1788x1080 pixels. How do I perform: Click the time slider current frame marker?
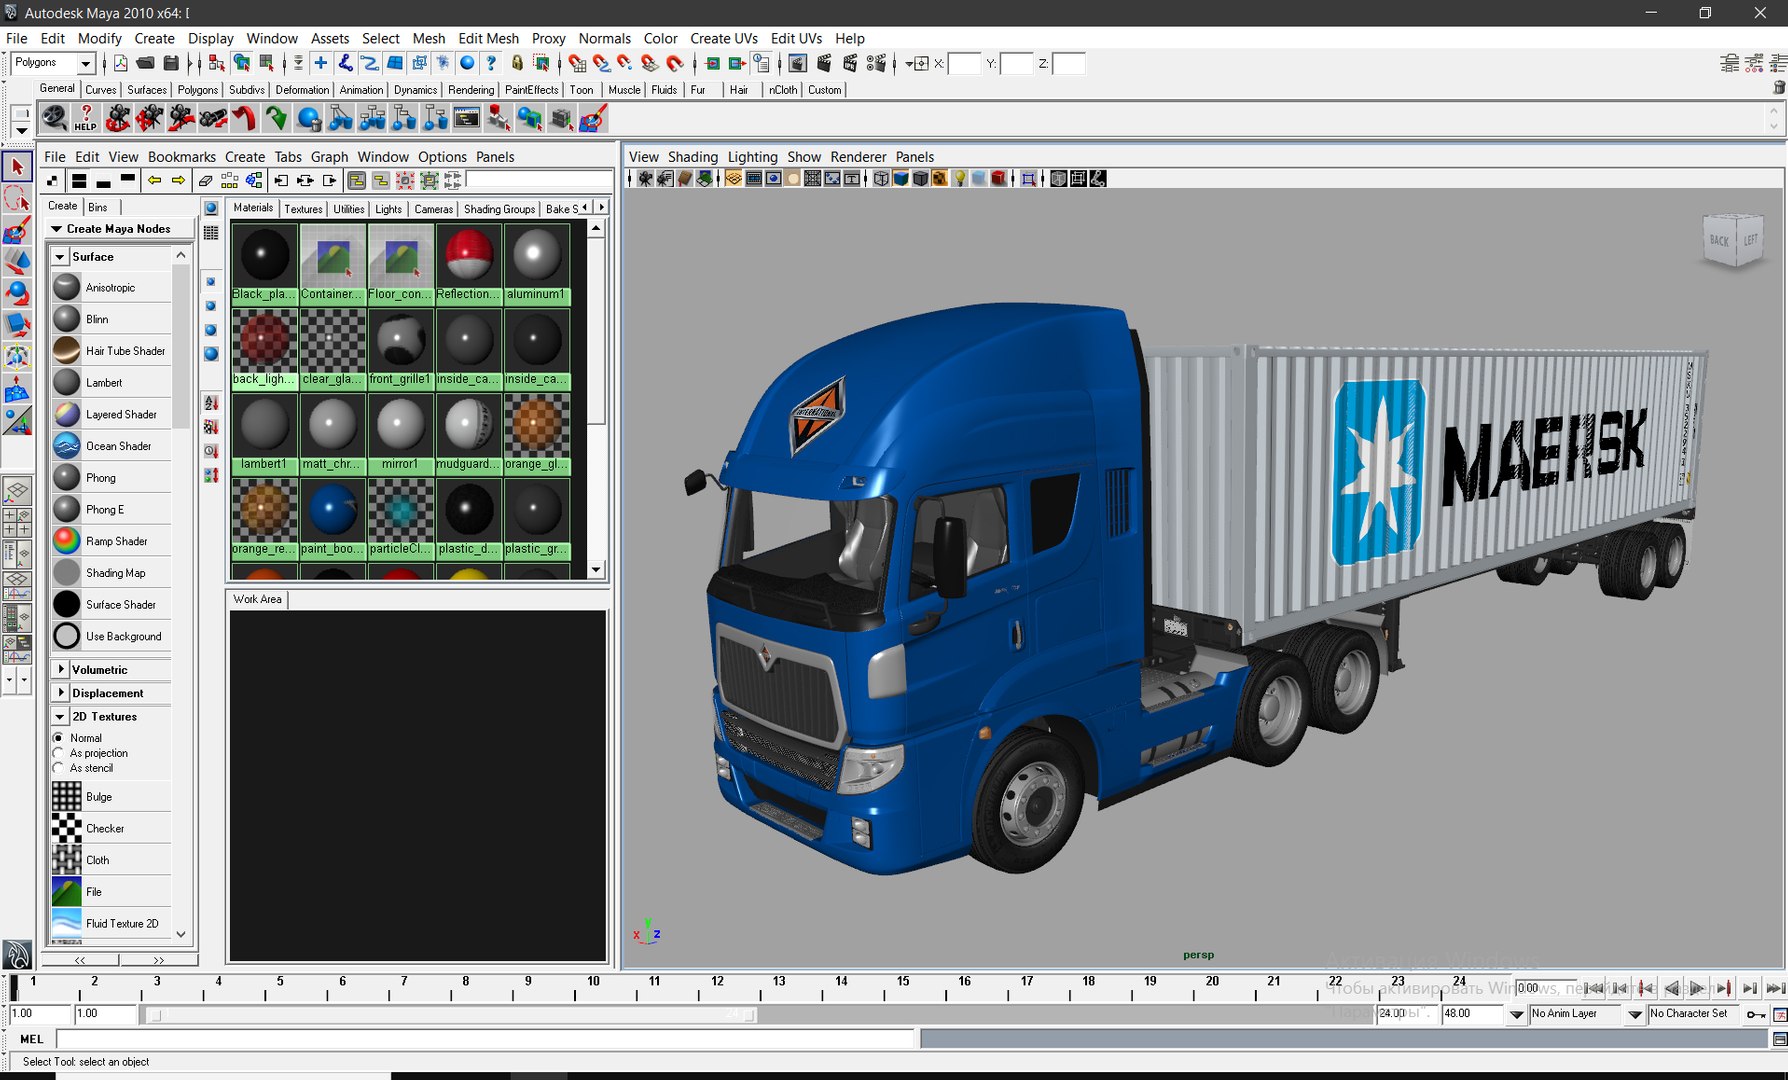[14, 988]
